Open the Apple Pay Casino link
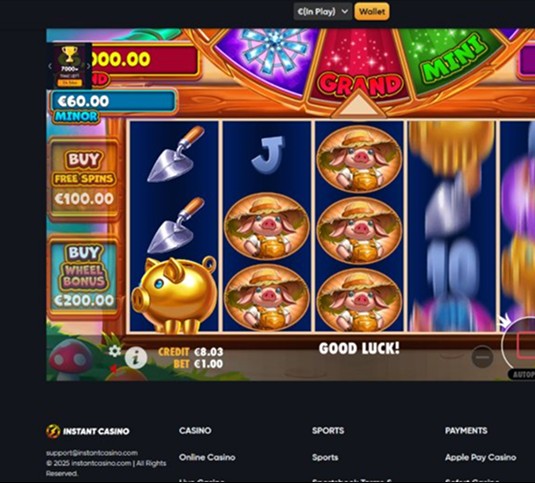The image size is (535, 483). pyautogui.click(x=480, y=457)
